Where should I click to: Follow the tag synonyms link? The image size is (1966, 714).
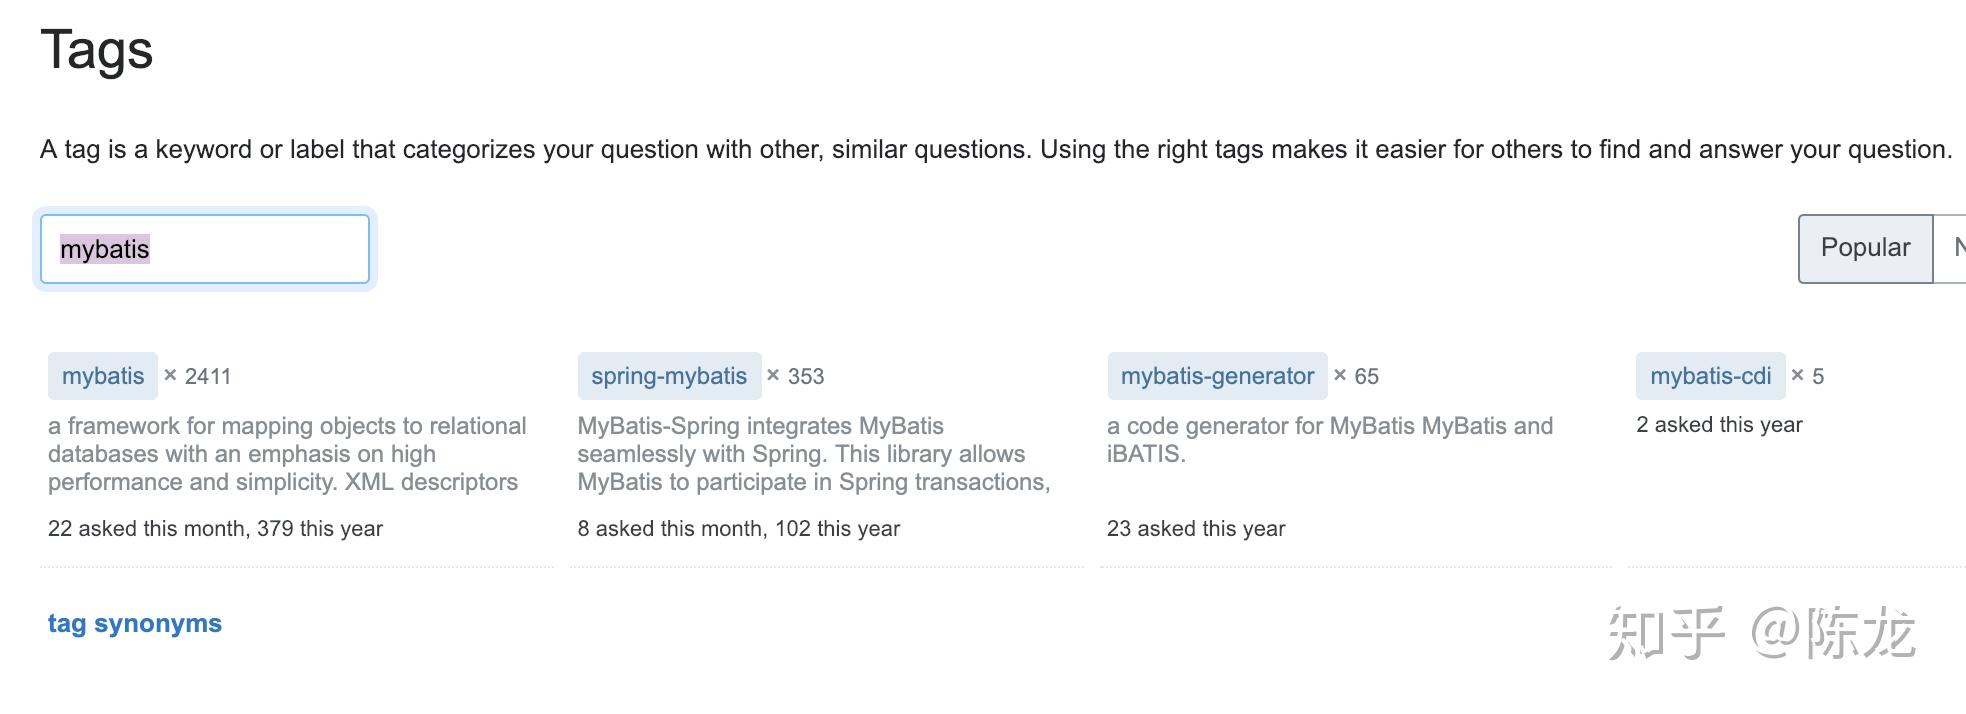135,623
